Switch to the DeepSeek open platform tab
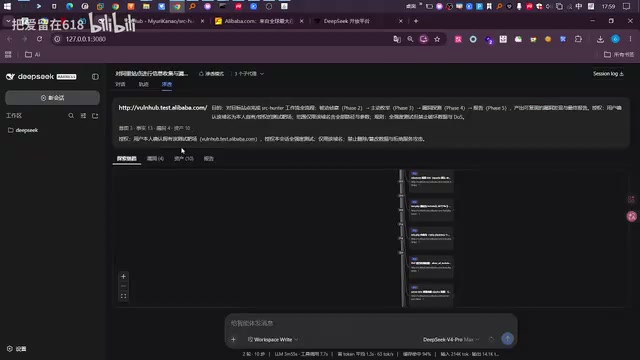This screenshot has height=360, width=640. [x=347, y=21]
